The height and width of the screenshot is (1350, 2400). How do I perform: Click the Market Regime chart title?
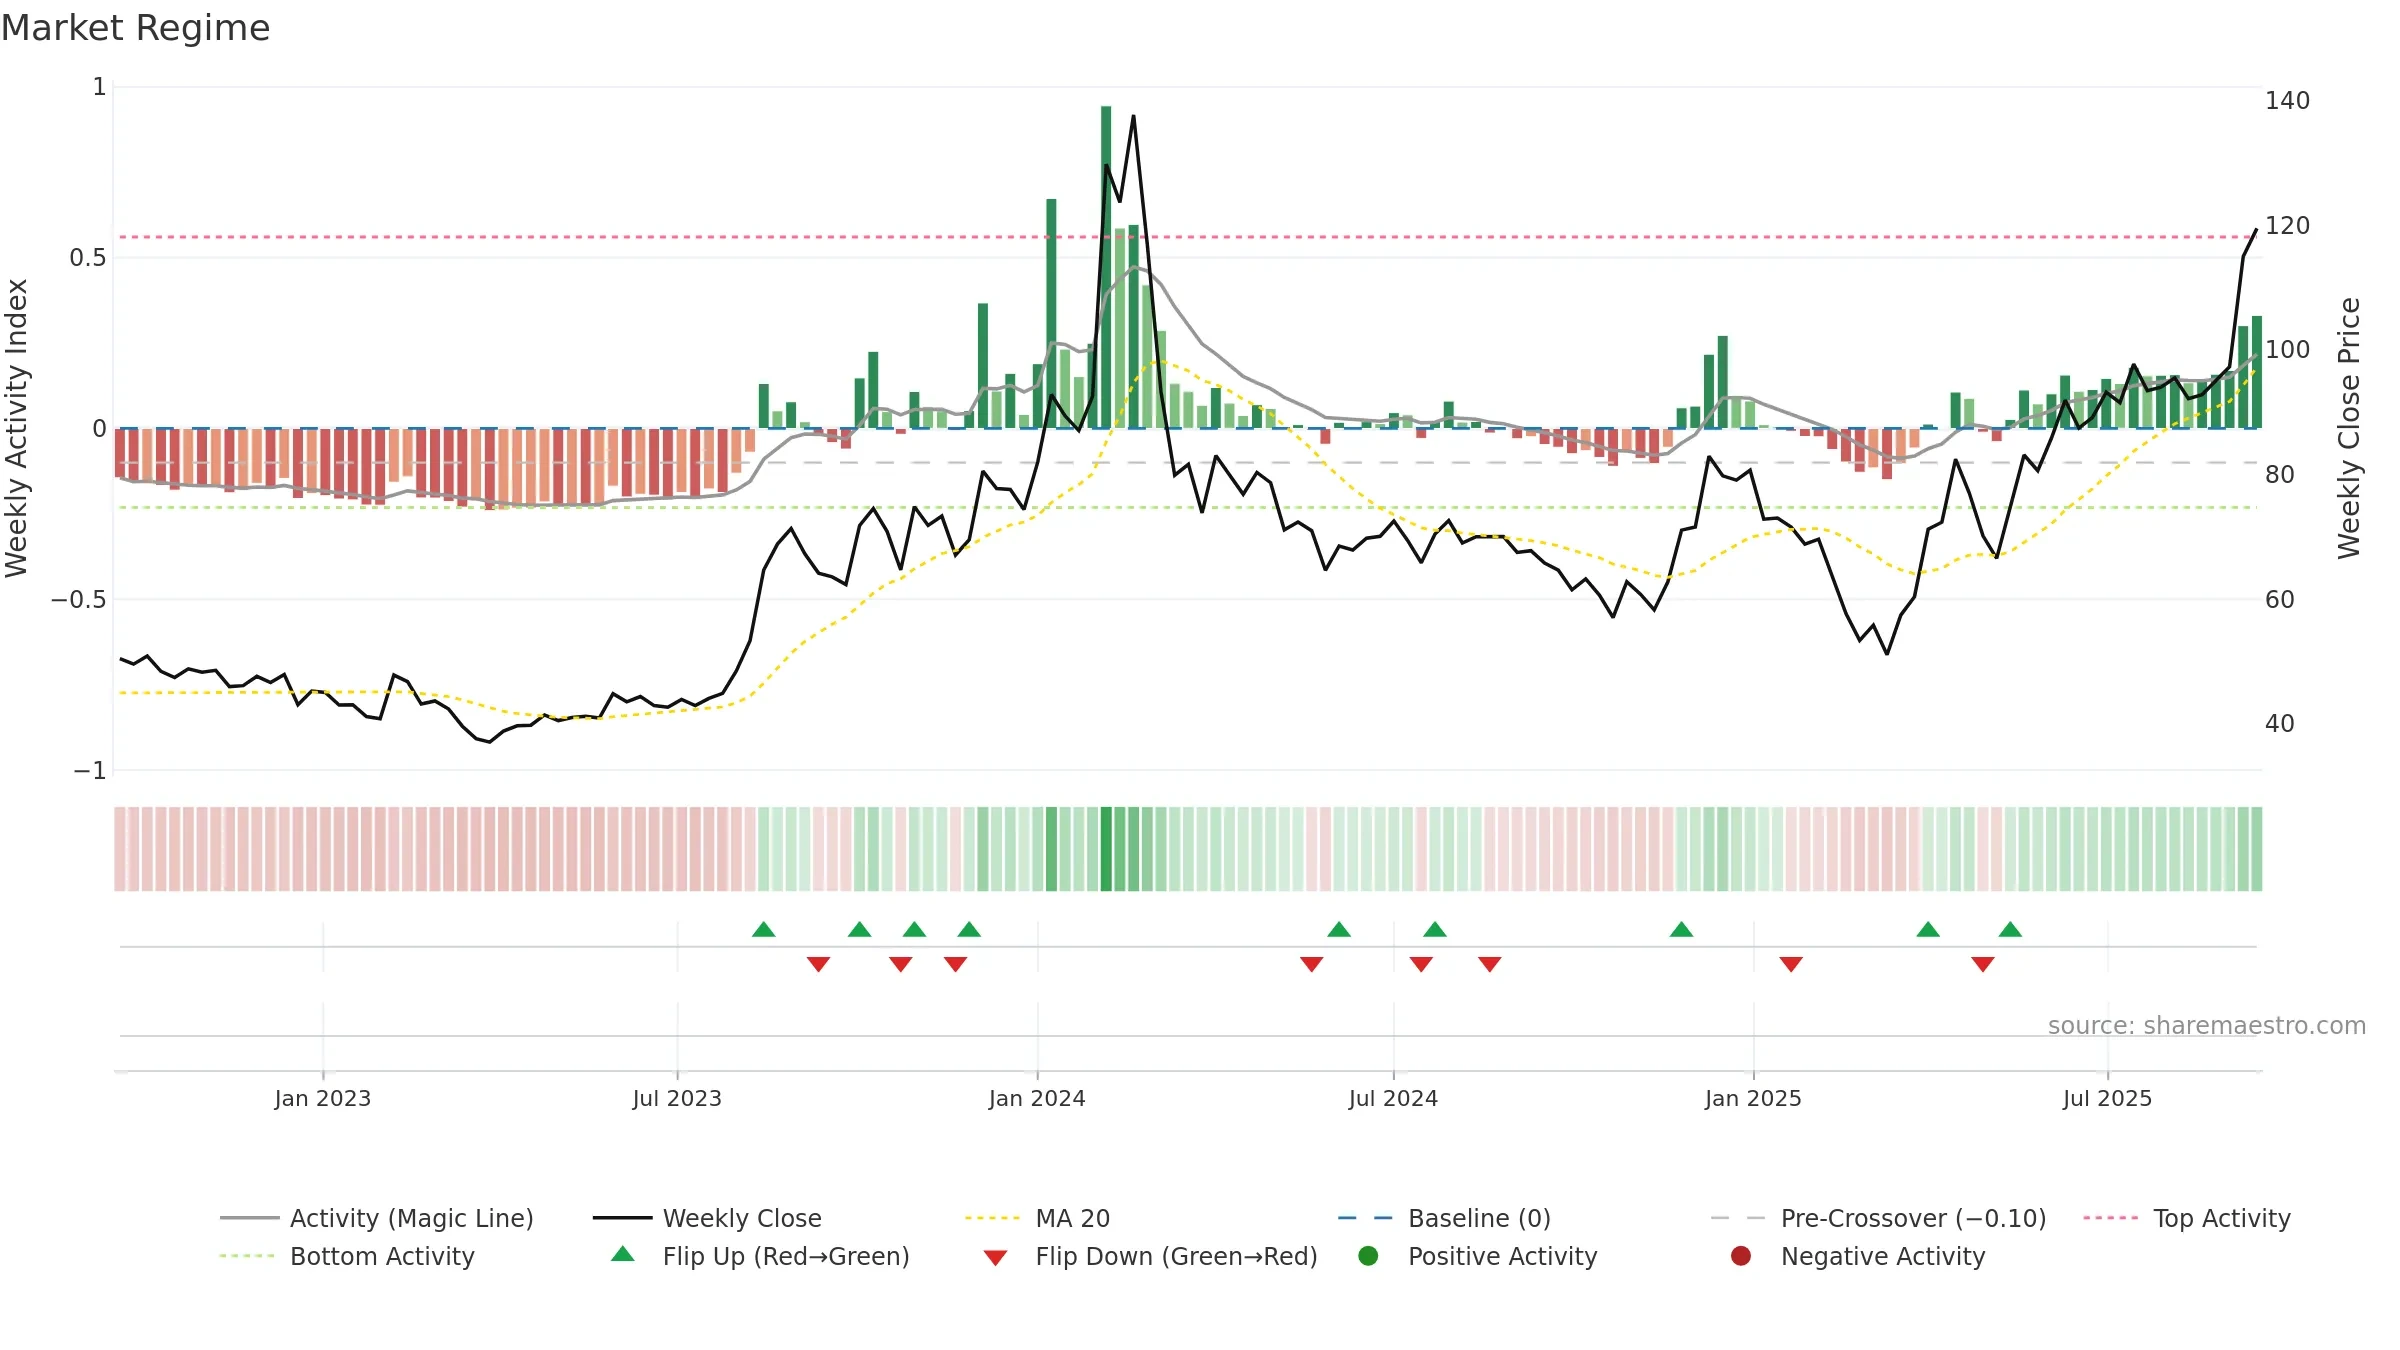[135, 28]
